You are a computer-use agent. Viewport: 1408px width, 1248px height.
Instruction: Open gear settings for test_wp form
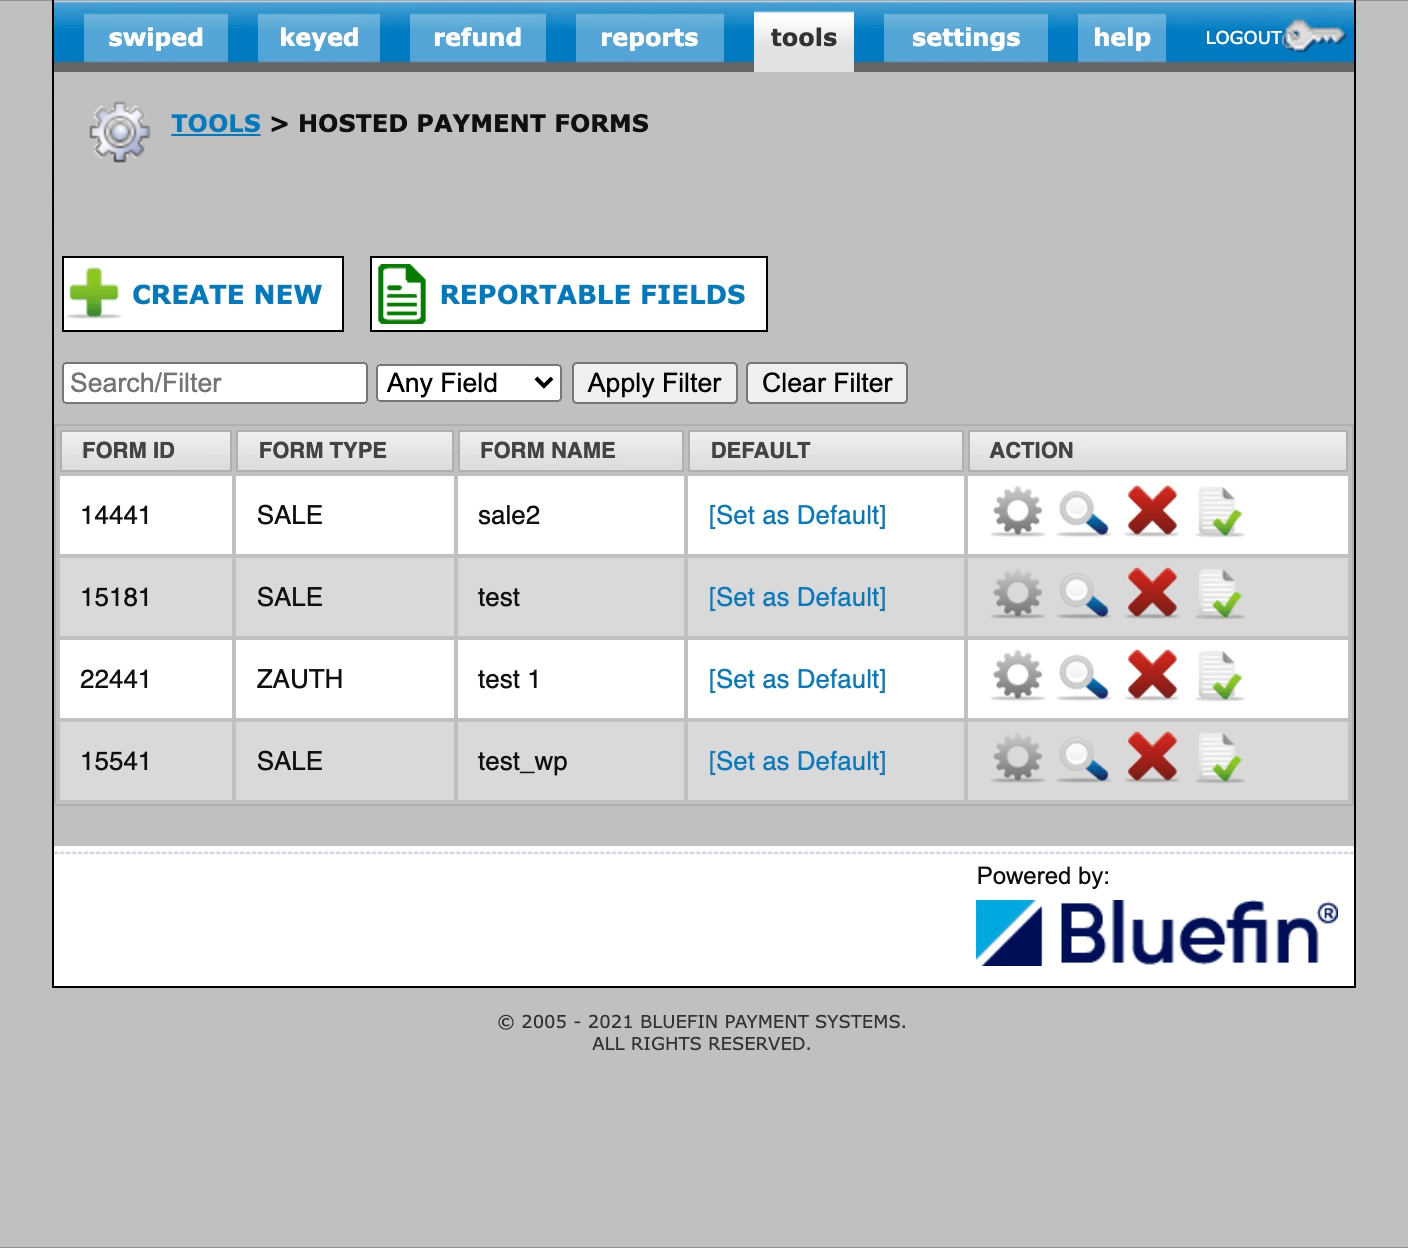pos(1017,758)
